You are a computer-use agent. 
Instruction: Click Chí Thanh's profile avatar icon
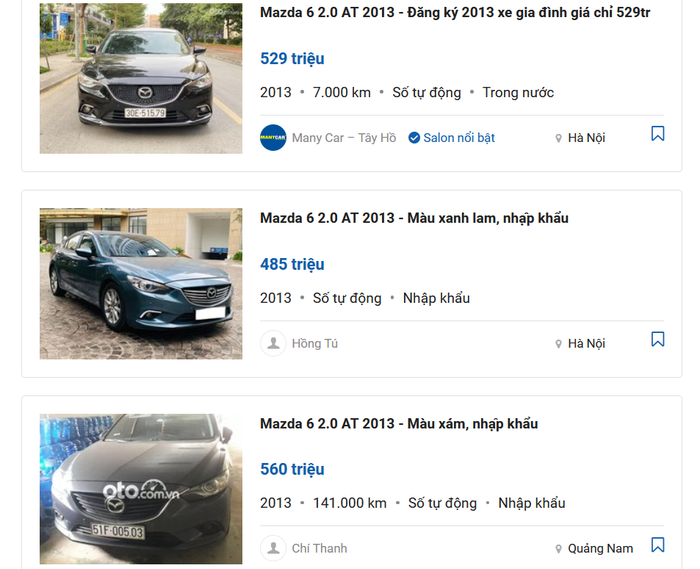click(273, 548)
